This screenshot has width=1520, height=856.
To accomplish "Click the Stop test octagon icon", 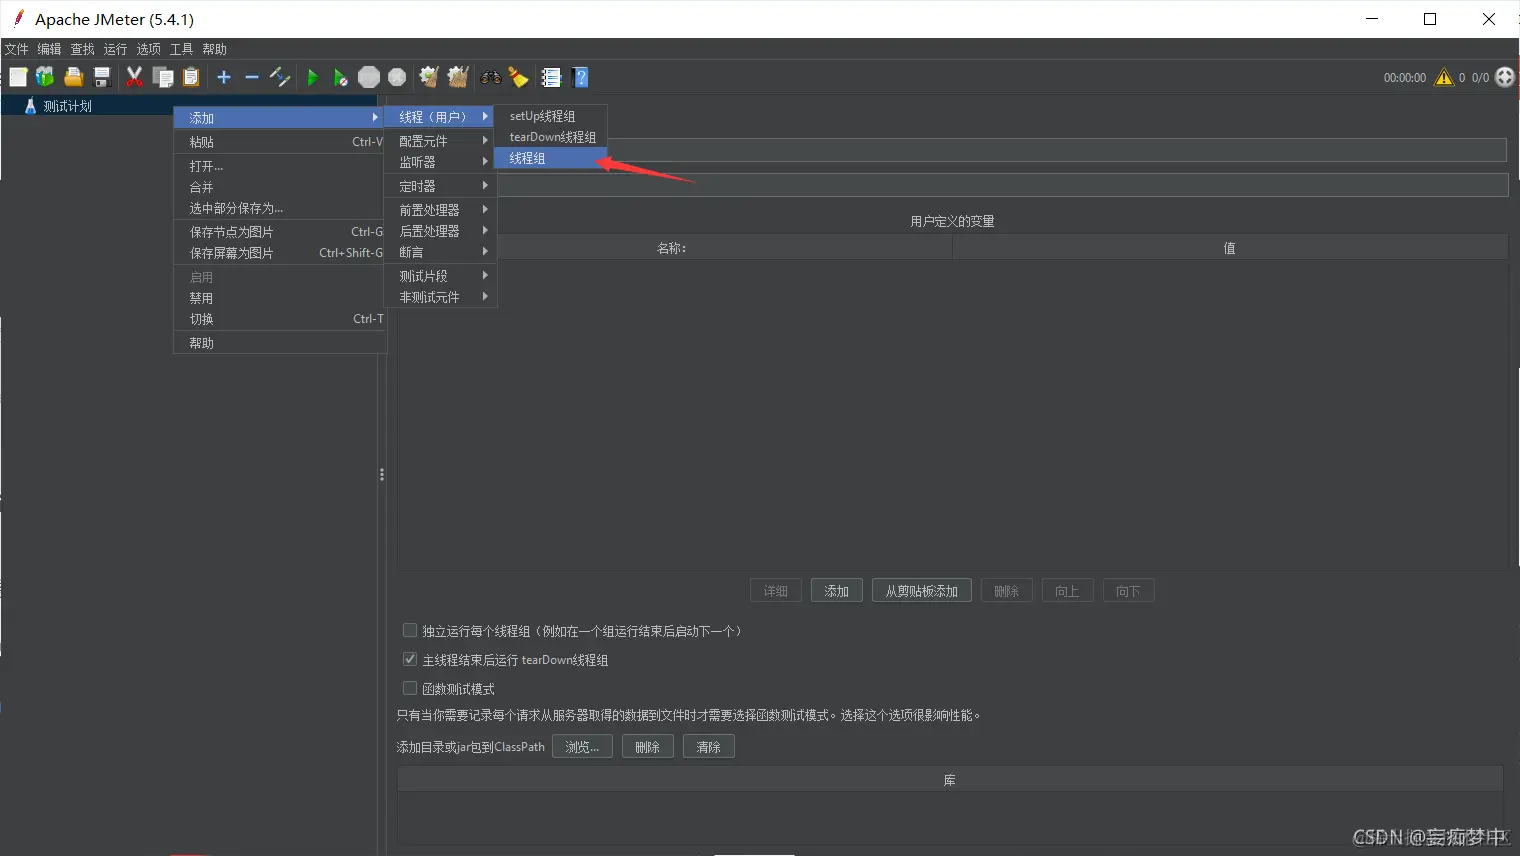I will (369, 77).
